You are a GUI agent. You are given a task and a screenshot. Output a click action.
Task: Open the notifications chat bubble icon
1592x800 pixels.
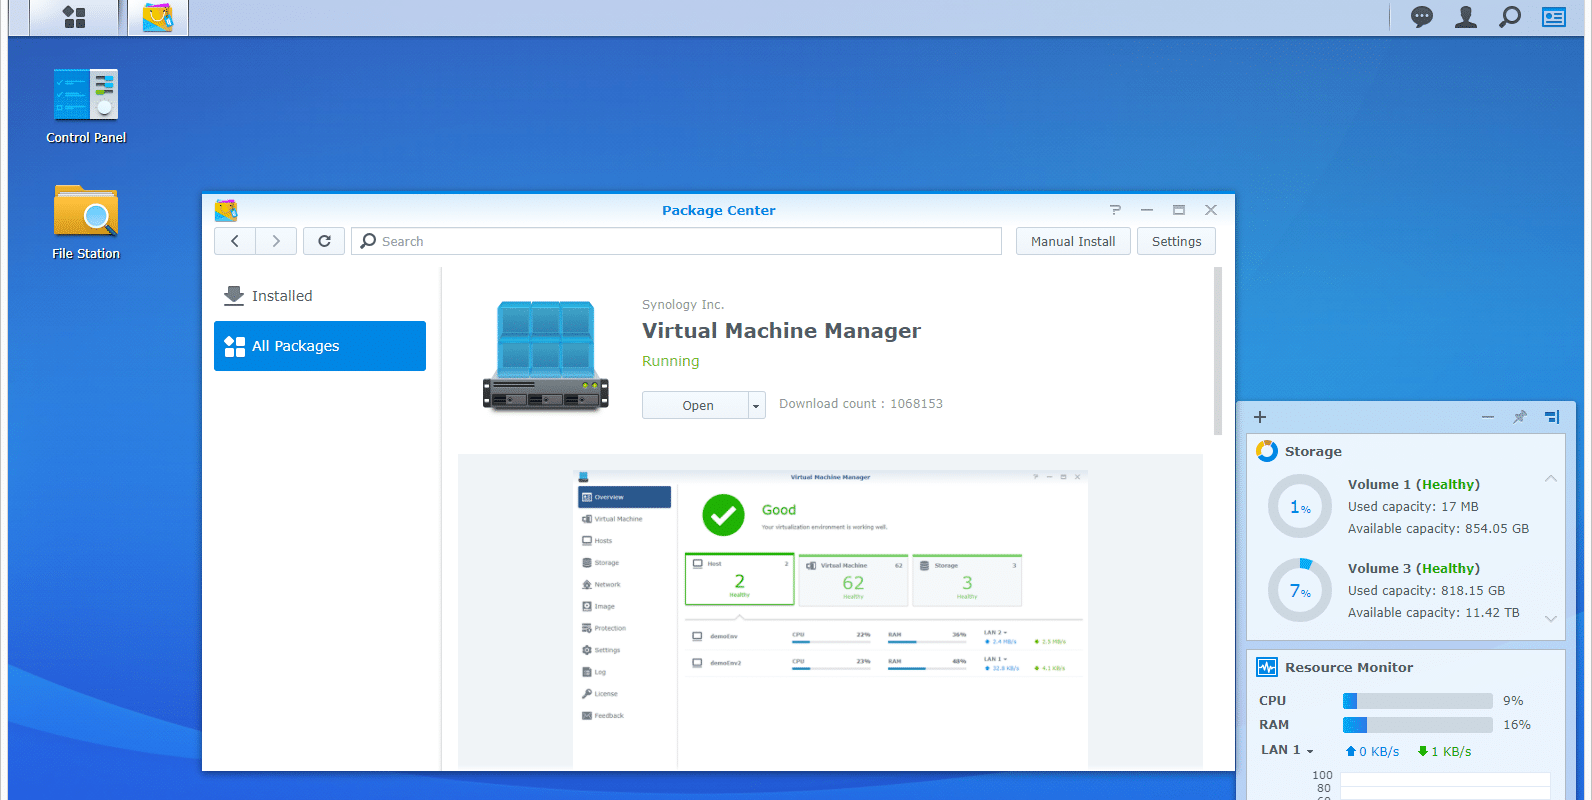[1421, 17]
